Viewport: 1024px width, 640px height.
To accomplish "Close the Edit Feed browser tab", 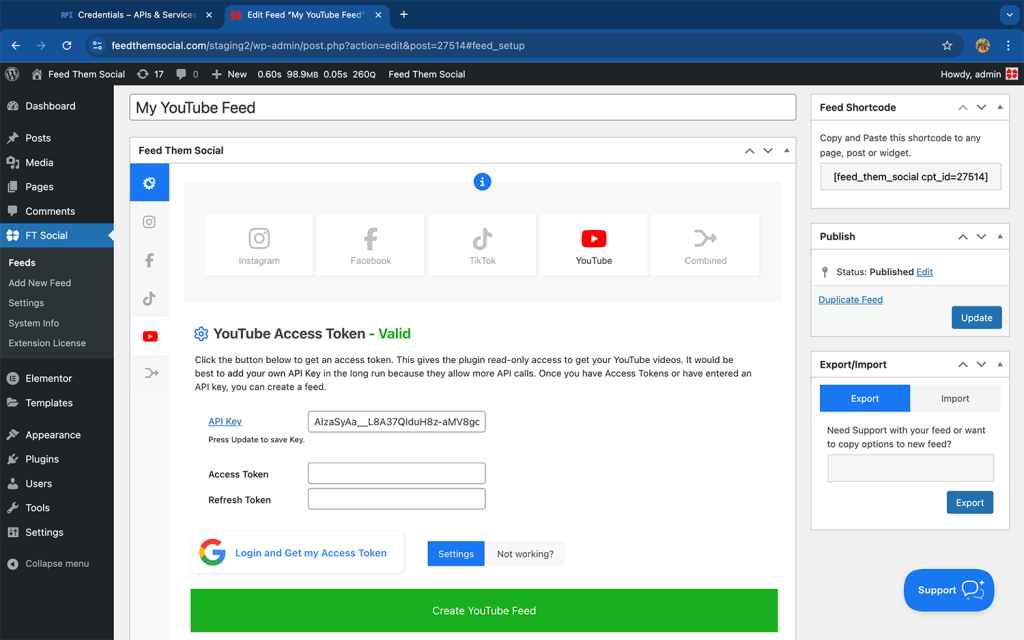I will (378, 14).
